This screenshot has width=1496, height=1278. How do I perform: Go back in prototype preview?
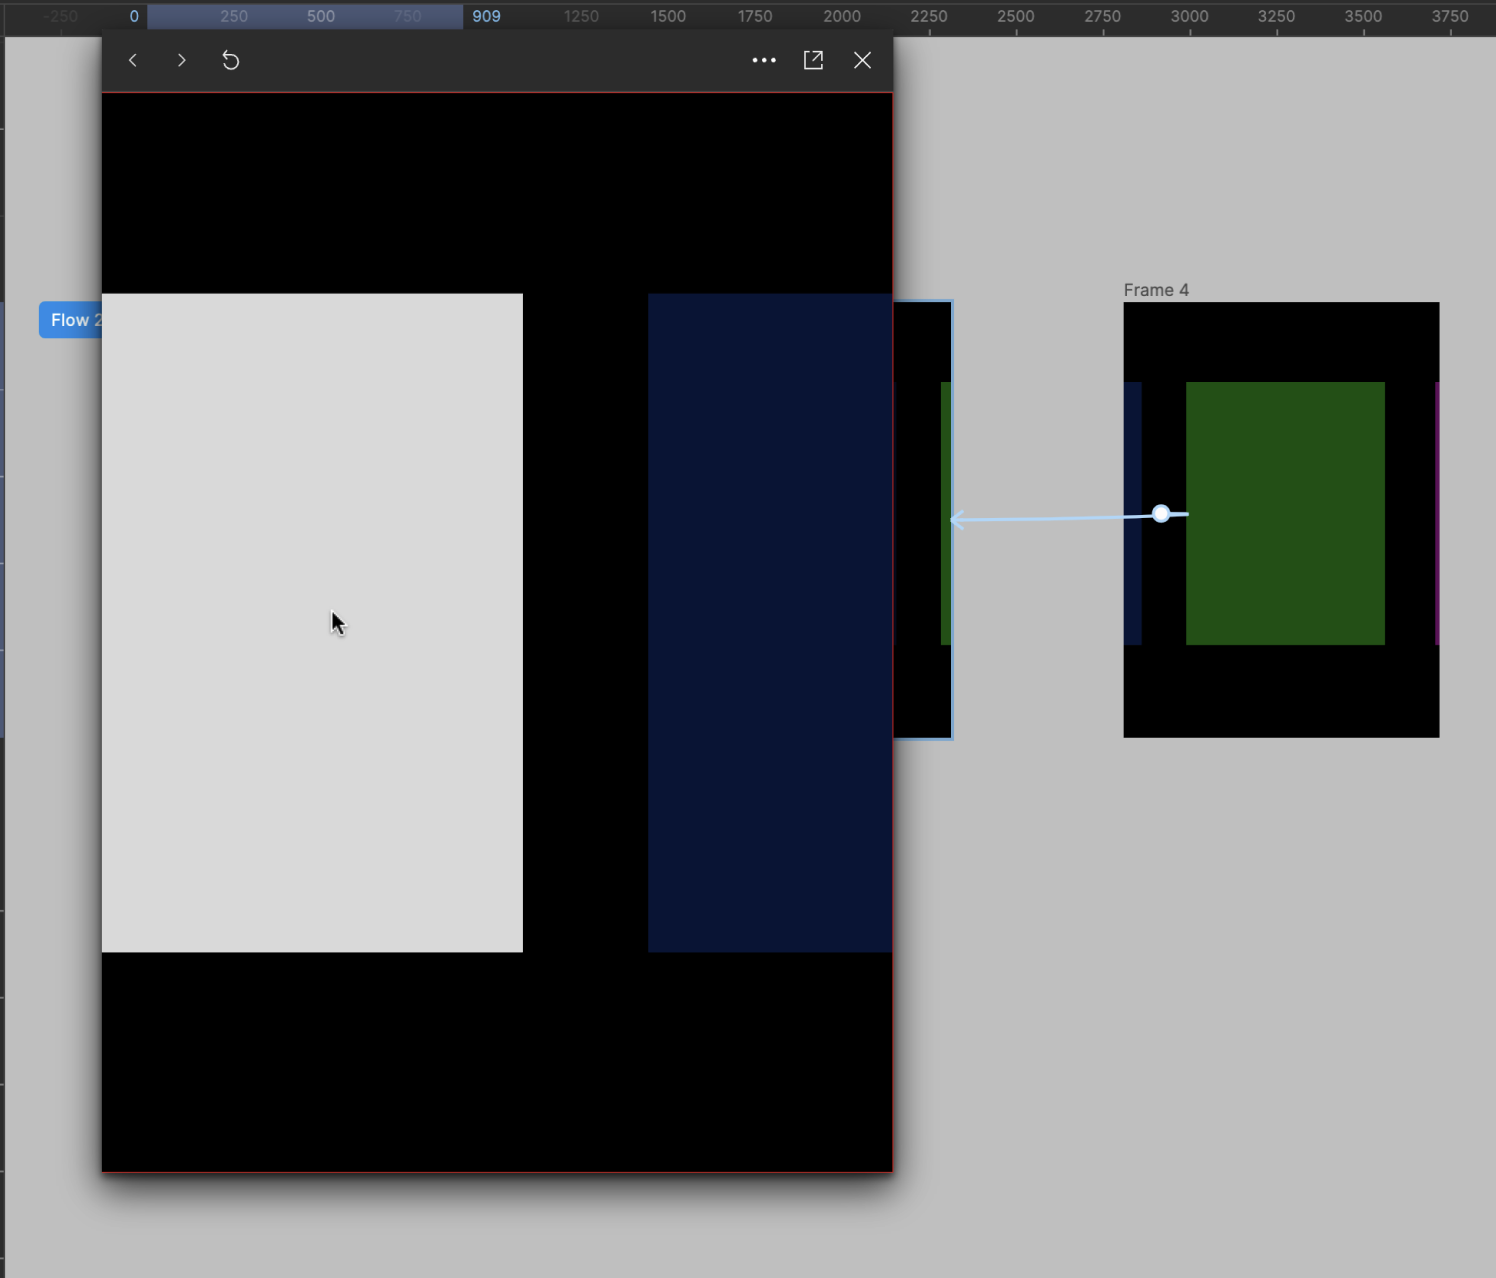(x=133, y=60)
